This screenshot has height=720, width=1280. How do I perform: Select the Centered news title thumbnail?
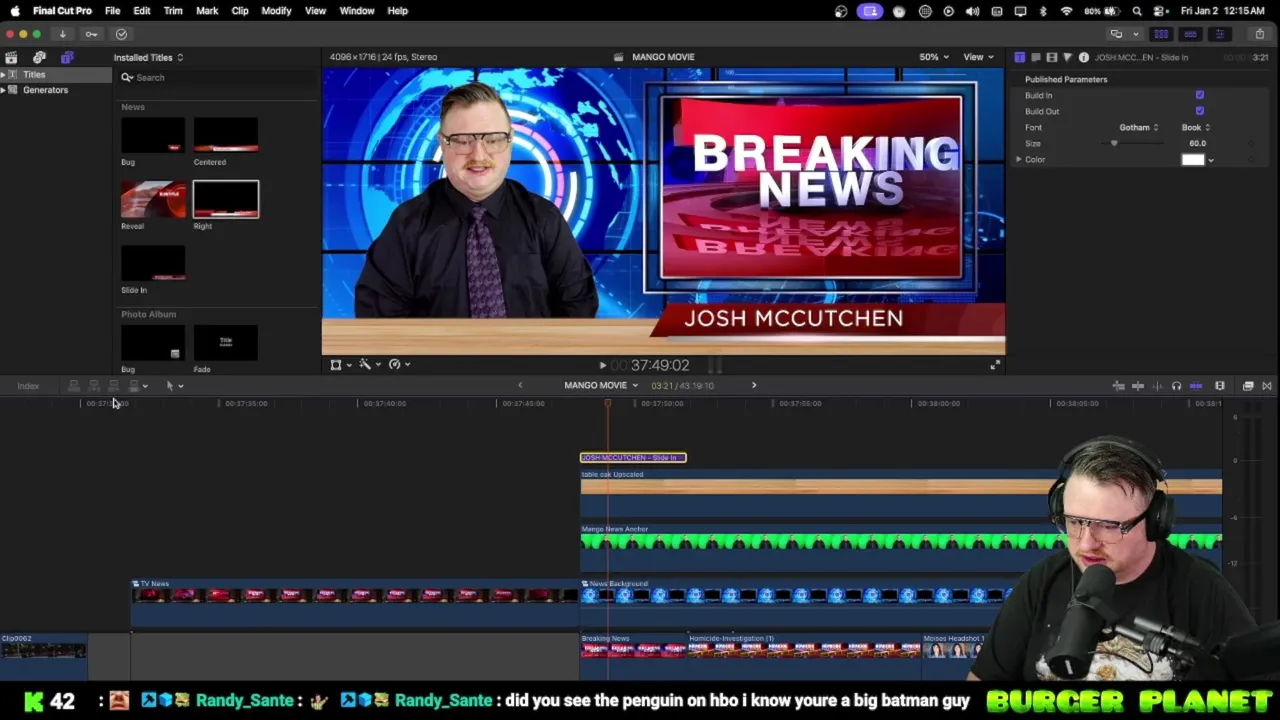click(226, 135)
